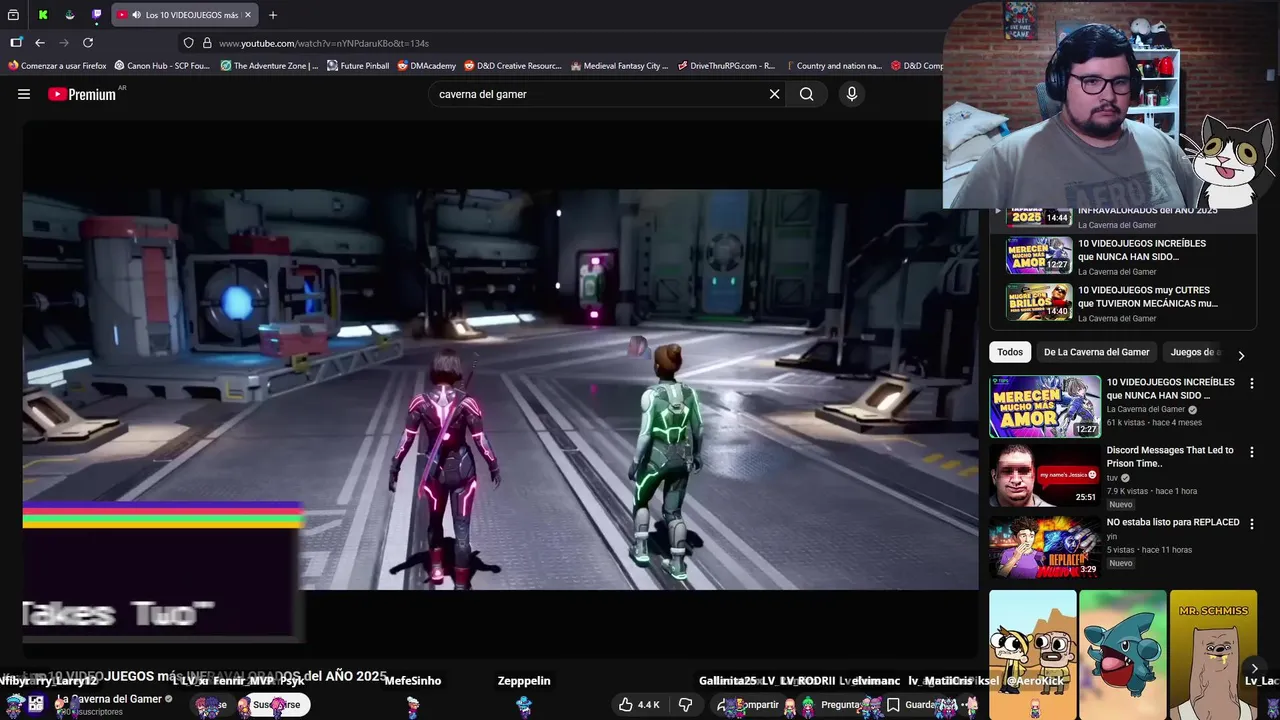Run YouTube search with magnifier button

tap(807, 94)
